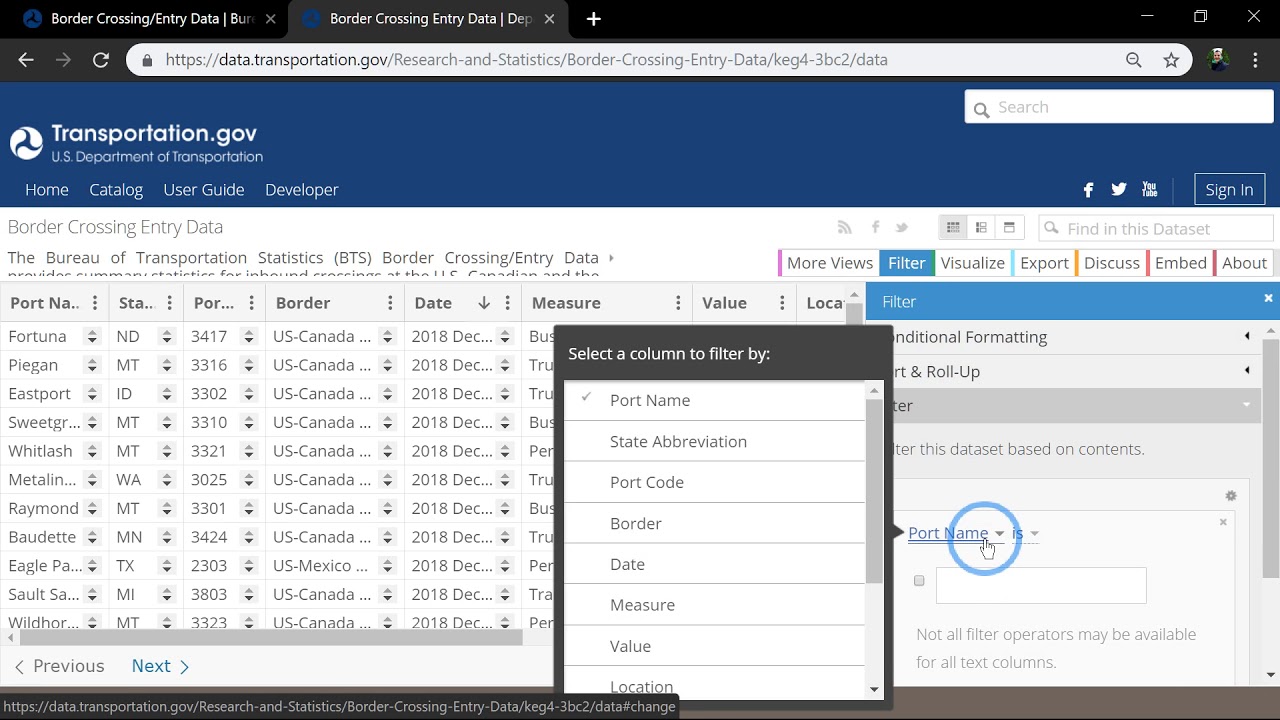This screenshot has width=1280, height=720.
Task: Collapse the Filter section header
Action: (1065, 405)
